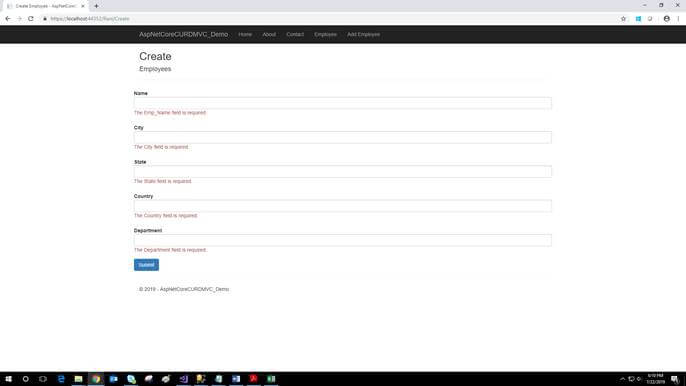Click the 2019 footer copyright text

(184, 289)
